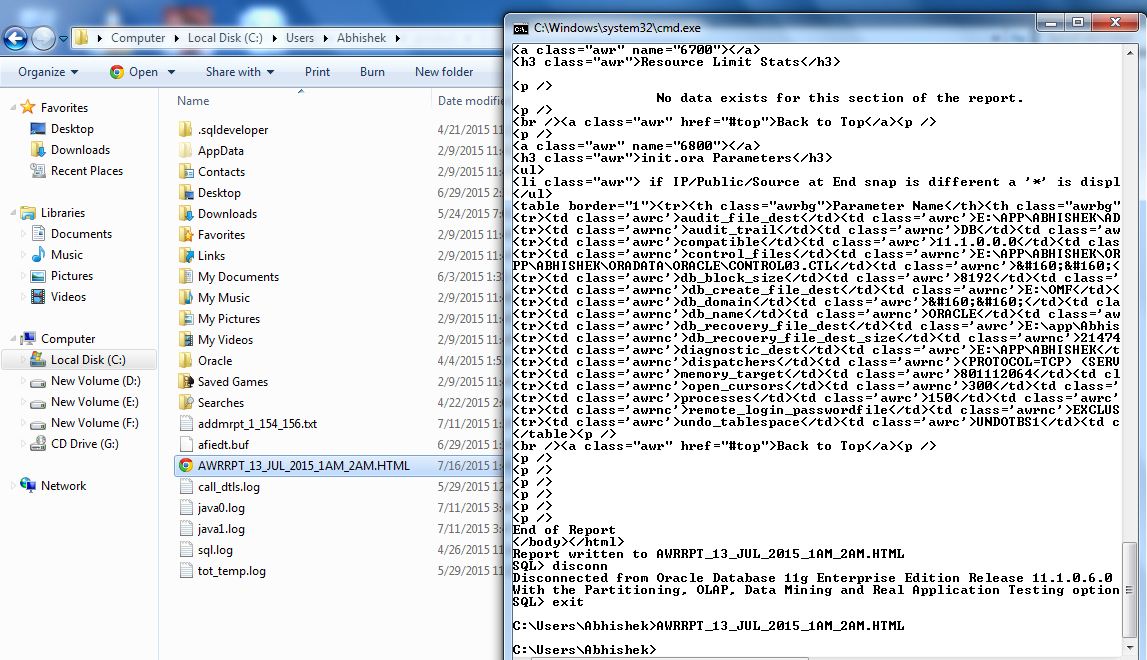Click the Pictures library icon

point(38,276)
